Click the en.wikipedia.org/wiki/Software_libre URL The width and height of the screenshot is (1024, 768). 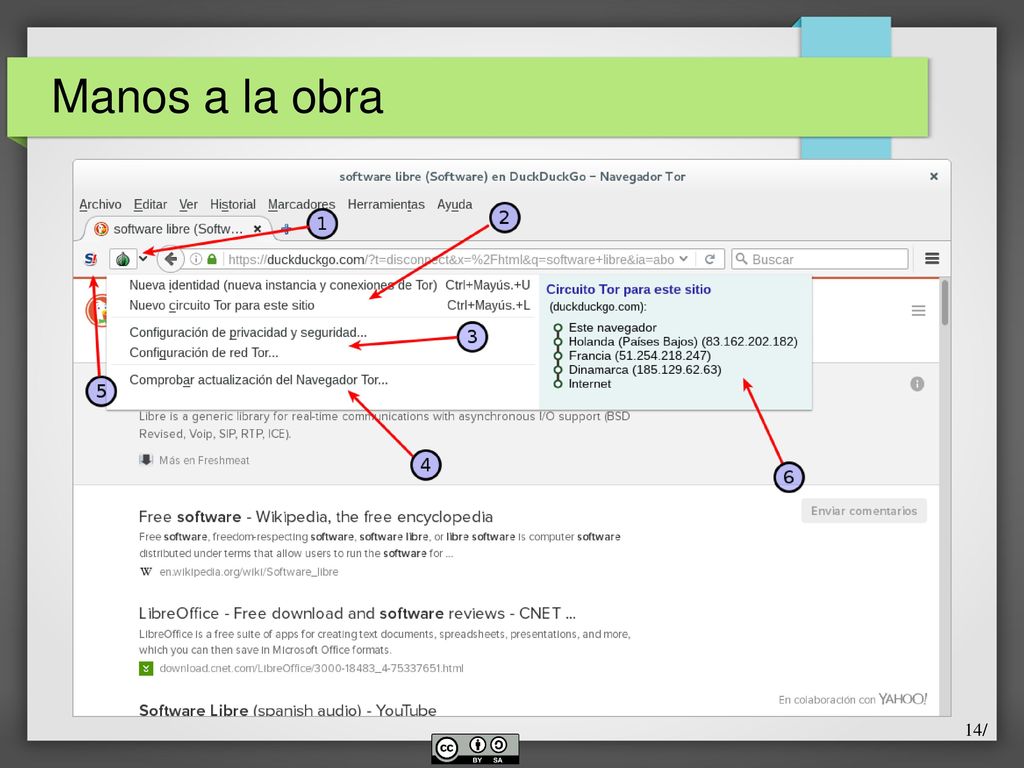pos(249,572)
